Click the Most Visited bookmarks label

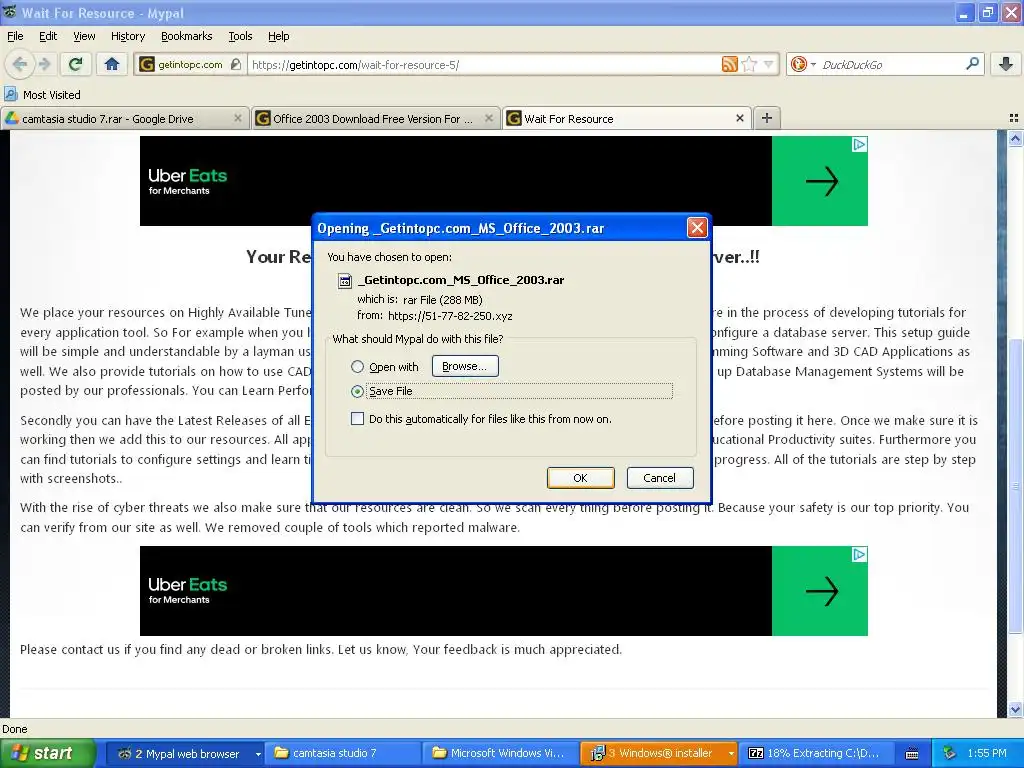52,95
